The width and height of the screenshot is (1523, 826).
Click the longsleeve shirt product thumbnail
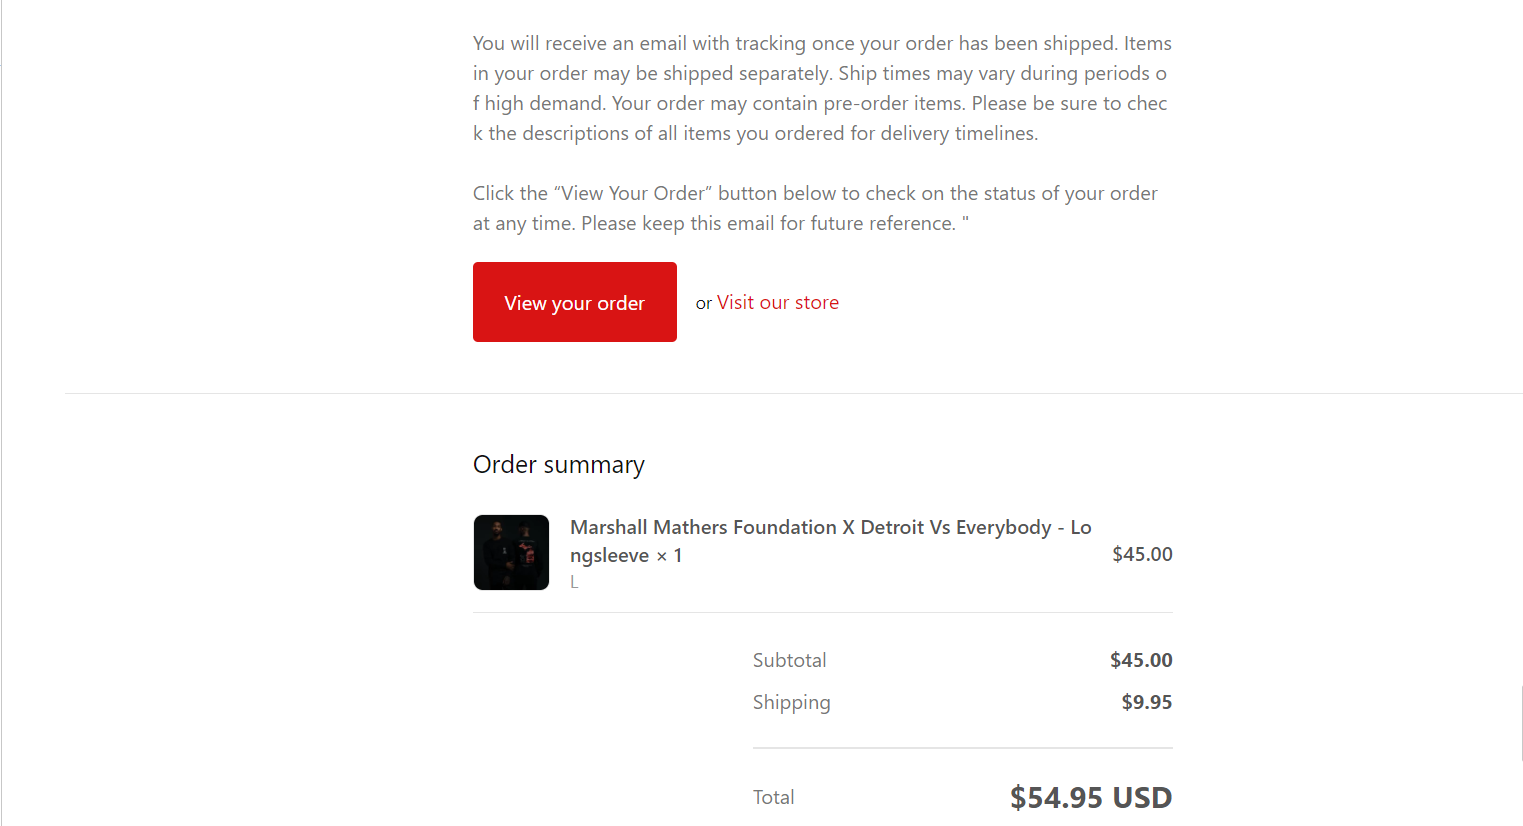tap(511, 552)
